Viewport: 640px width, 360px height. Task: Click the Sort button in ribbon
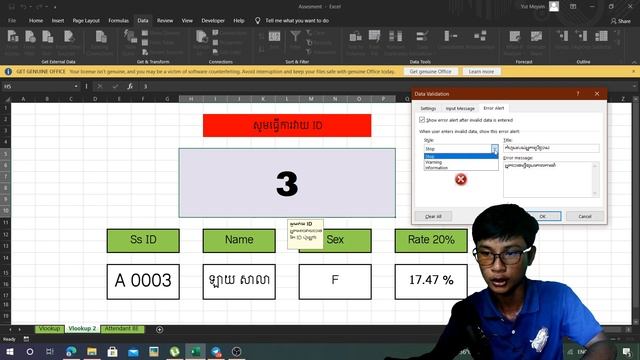click(x=274, y=37)
